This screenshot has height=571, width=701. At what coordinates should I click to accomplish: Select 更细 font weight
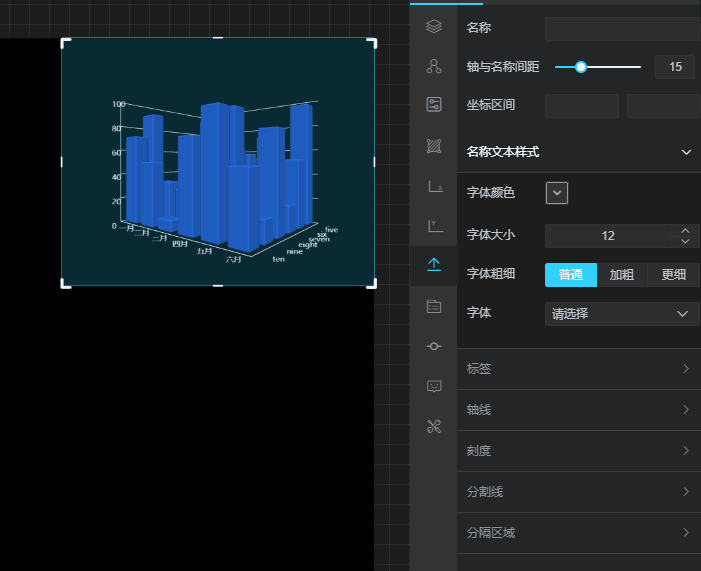click(674, 275)
